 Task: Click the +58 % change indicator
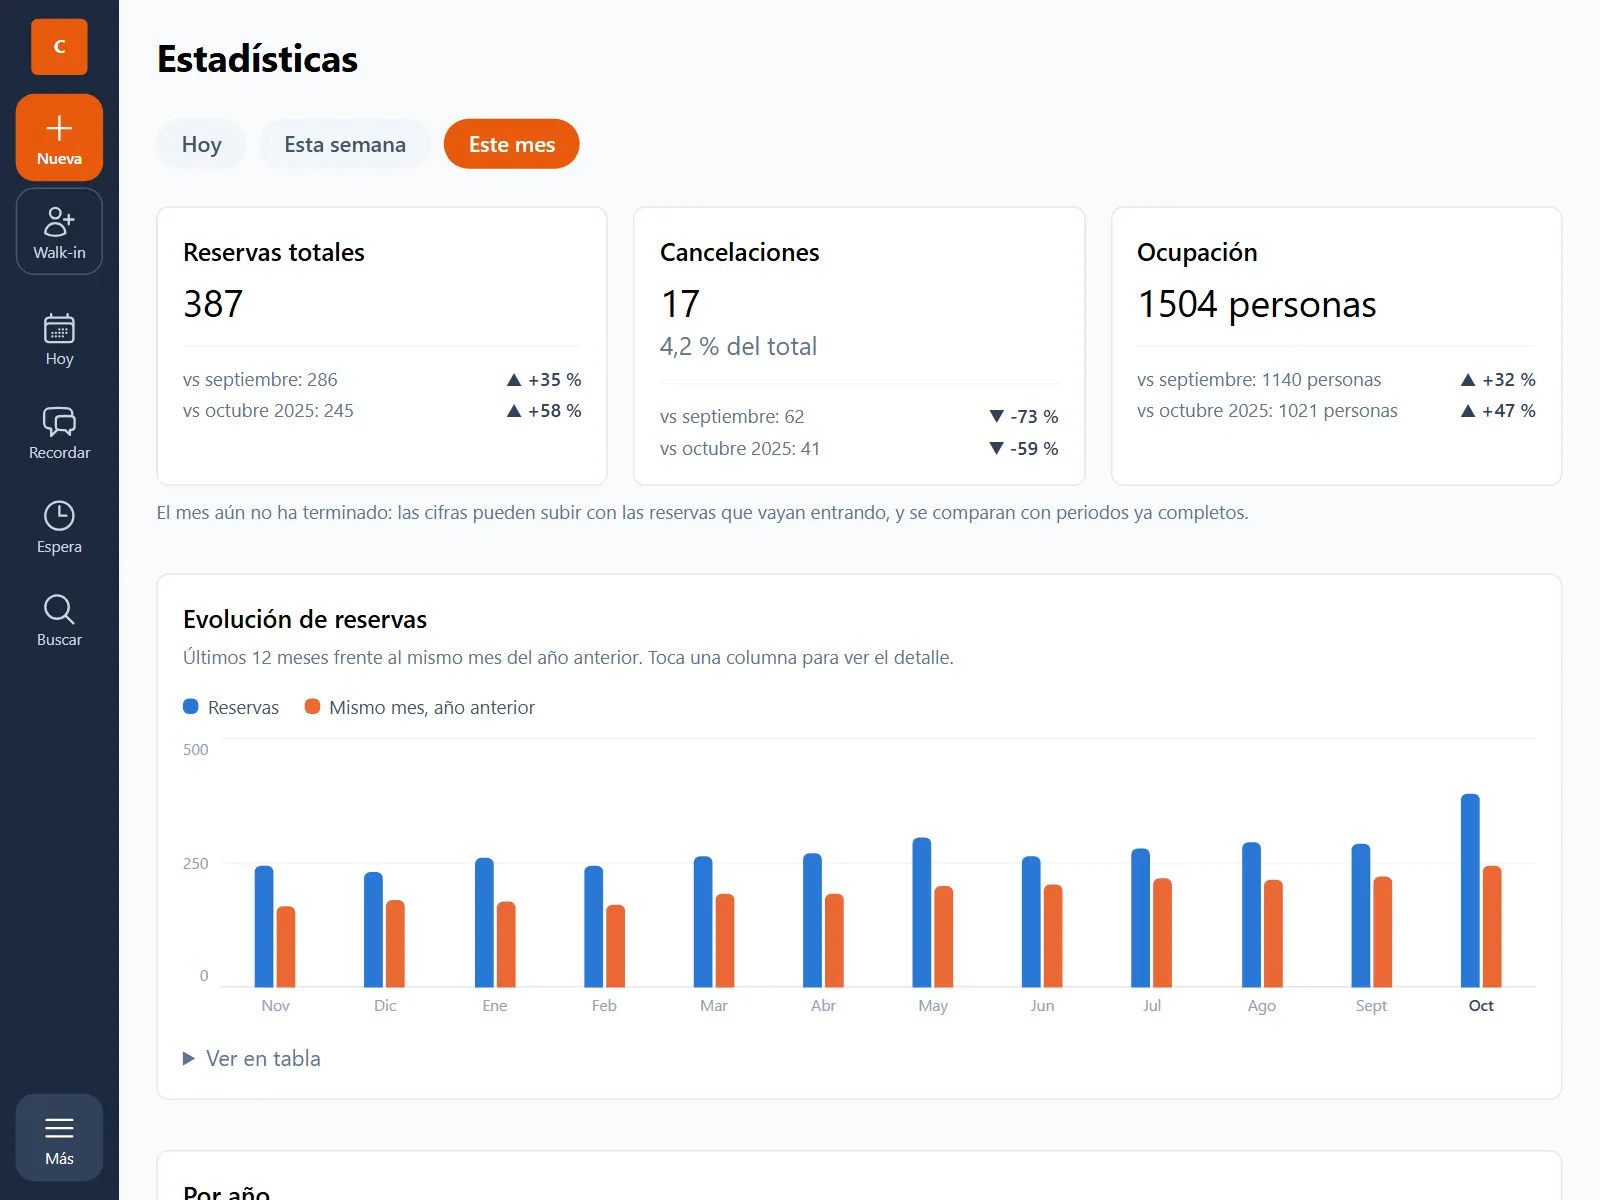(544, 411)
